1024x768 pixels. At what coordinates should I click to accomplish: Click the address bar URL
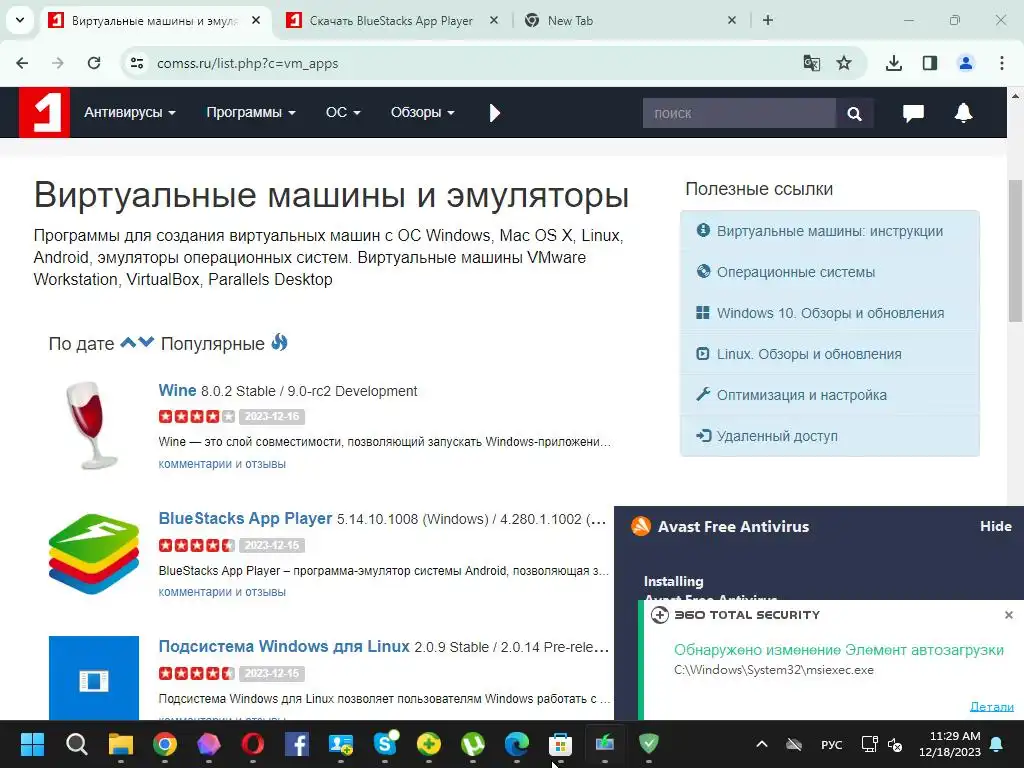[248, 63]
